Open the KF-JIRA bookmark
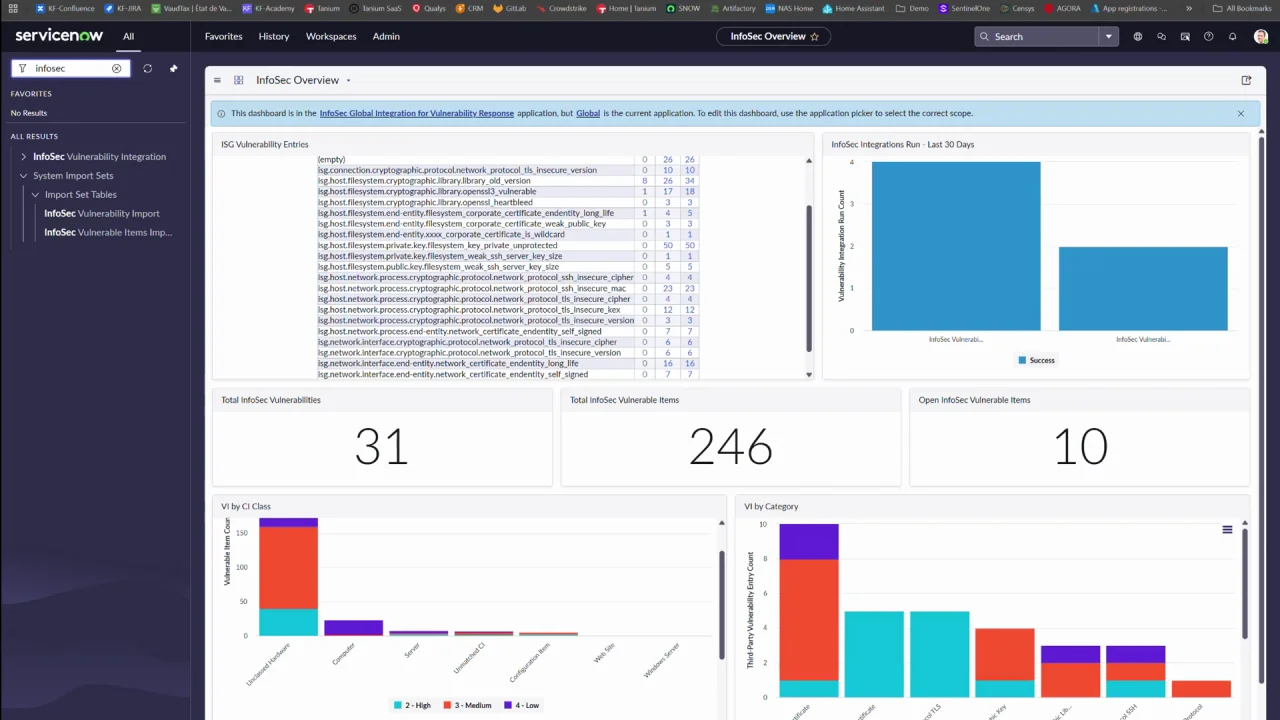1280x720 pixels. coord(123,8)
